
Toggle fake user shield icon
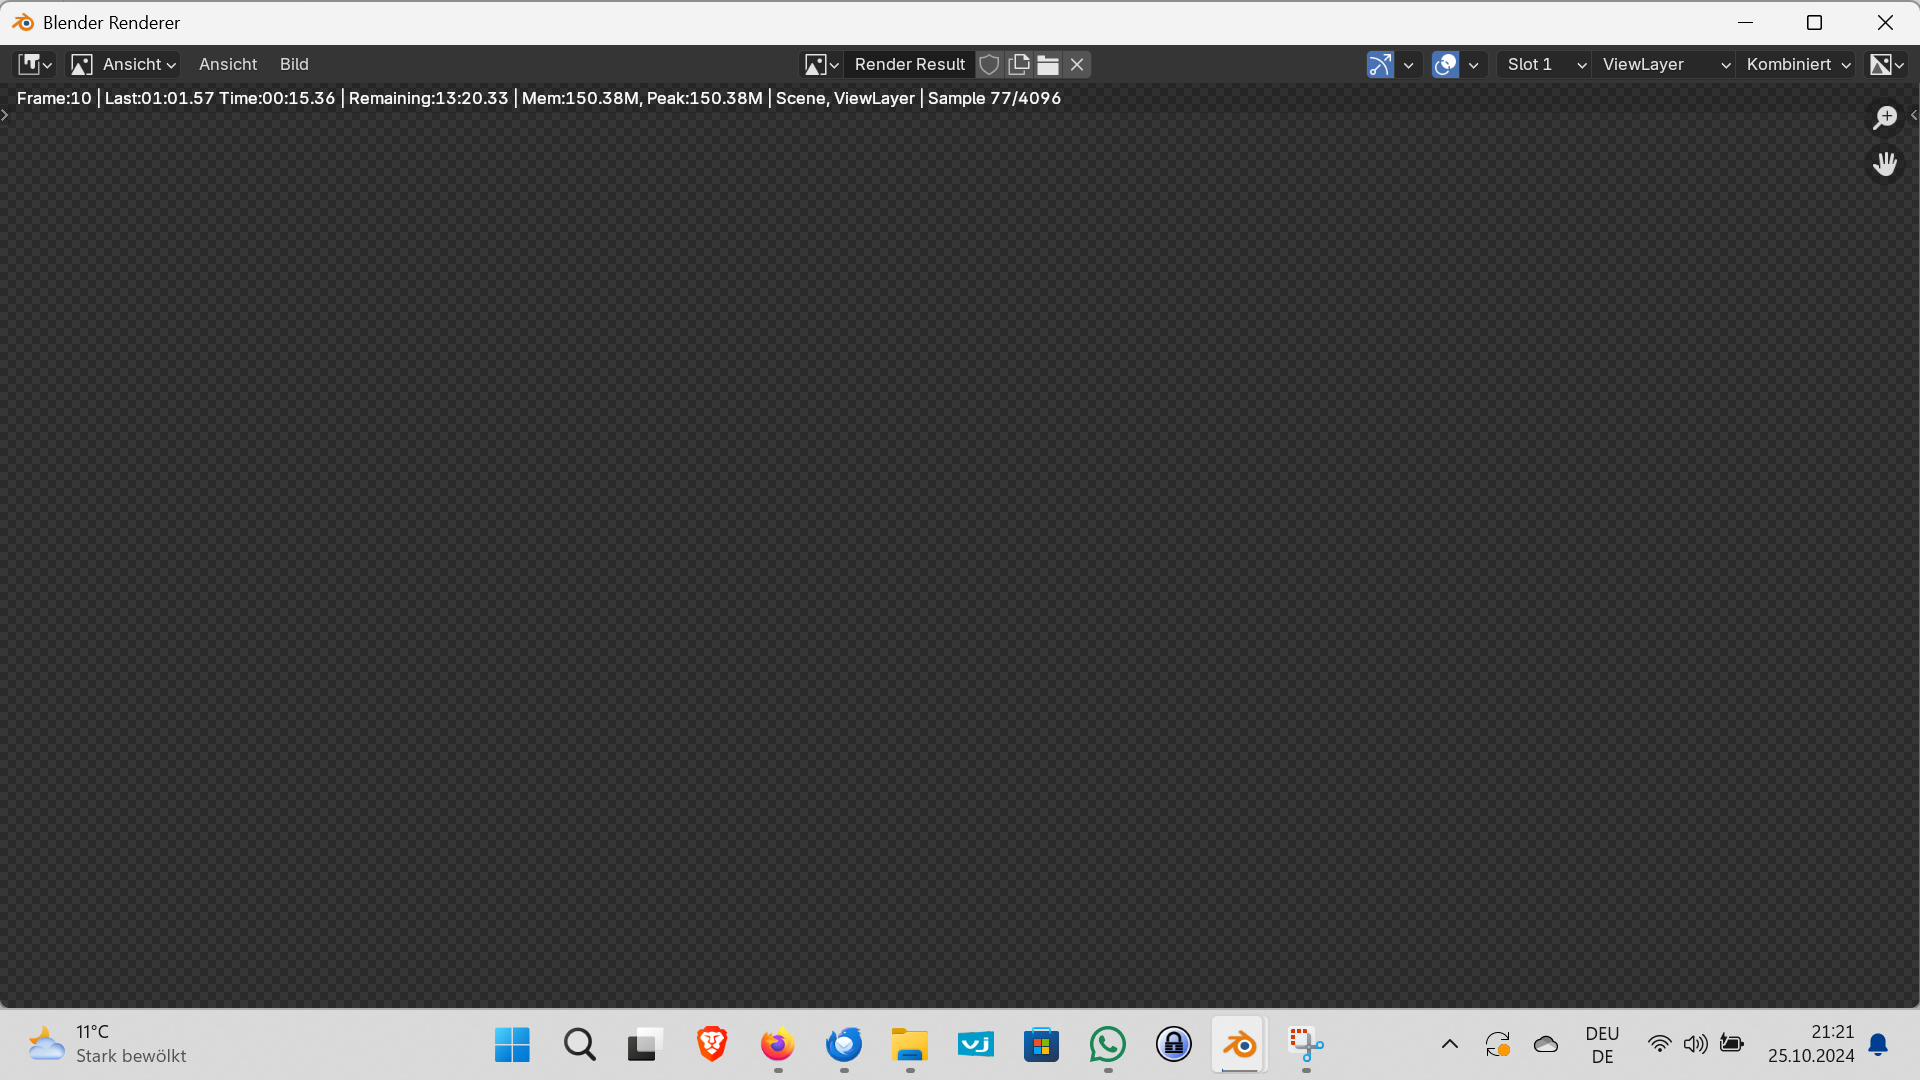(989, 64)
